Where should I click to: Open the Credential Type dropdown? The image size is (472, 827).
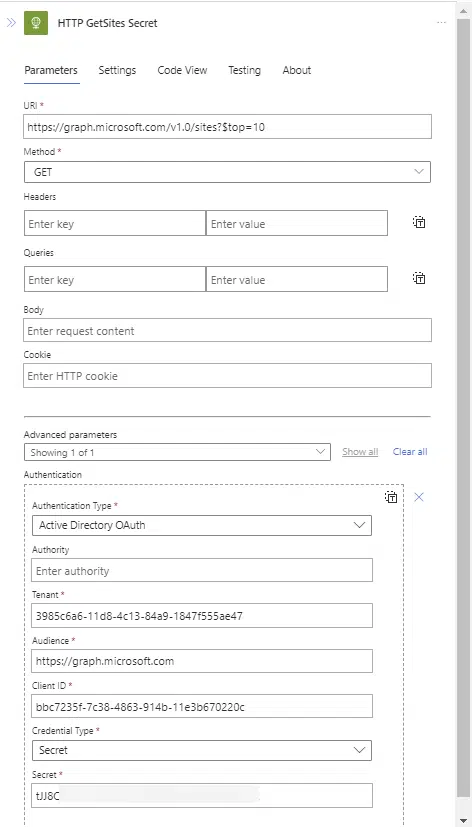tap(202, 750)
